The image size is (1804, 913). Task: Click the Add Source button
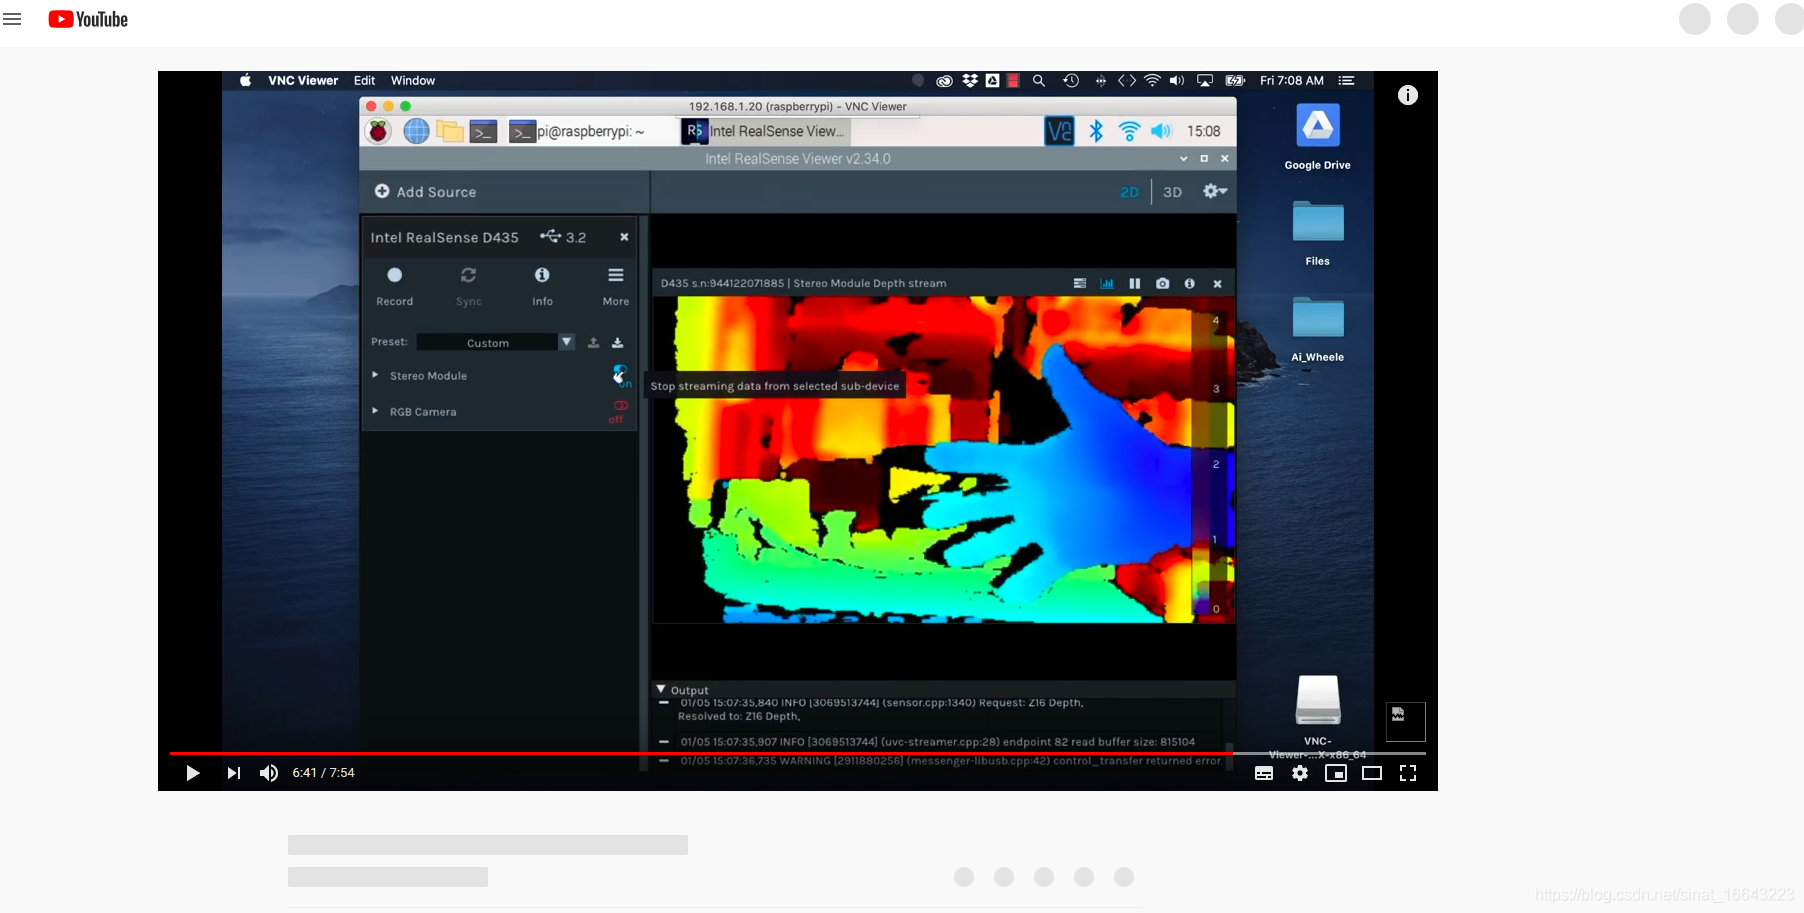tap(425, 191)
